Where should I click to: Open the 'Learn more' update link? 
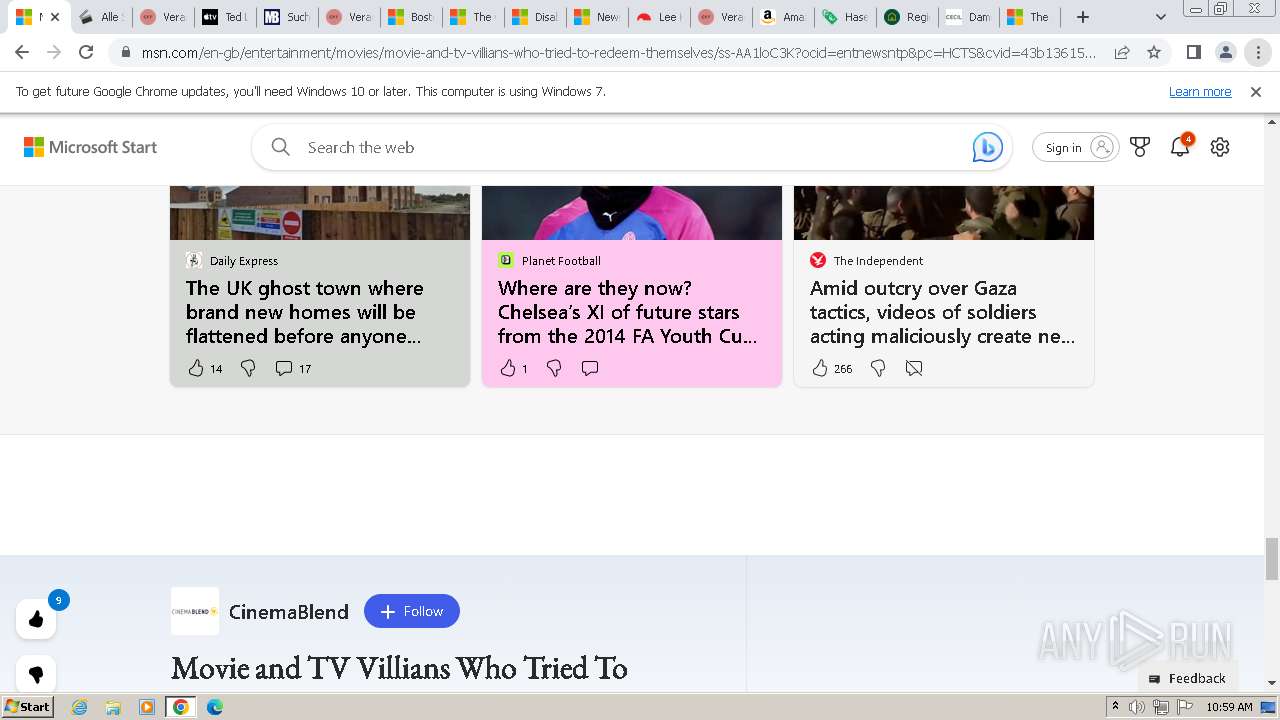point(1200,91)
